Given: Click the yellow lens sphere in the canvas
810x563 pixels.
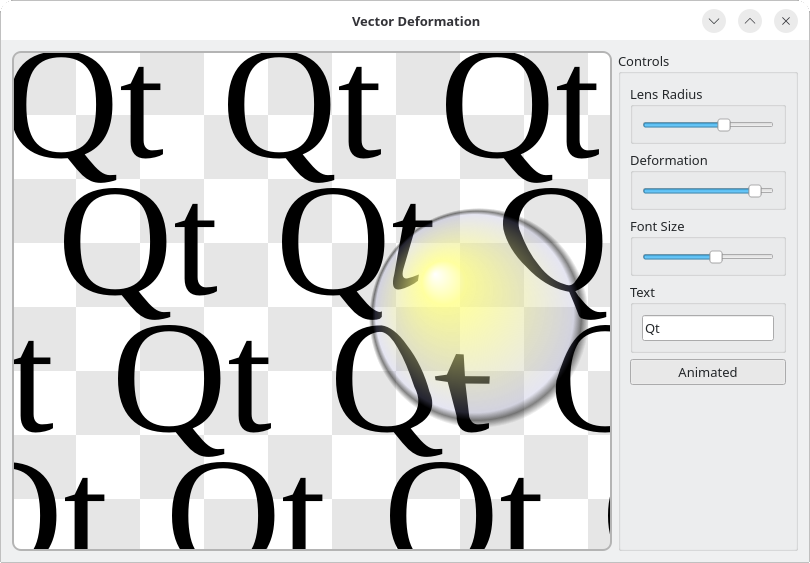Looking at the screenshot, I should (477, 316).
